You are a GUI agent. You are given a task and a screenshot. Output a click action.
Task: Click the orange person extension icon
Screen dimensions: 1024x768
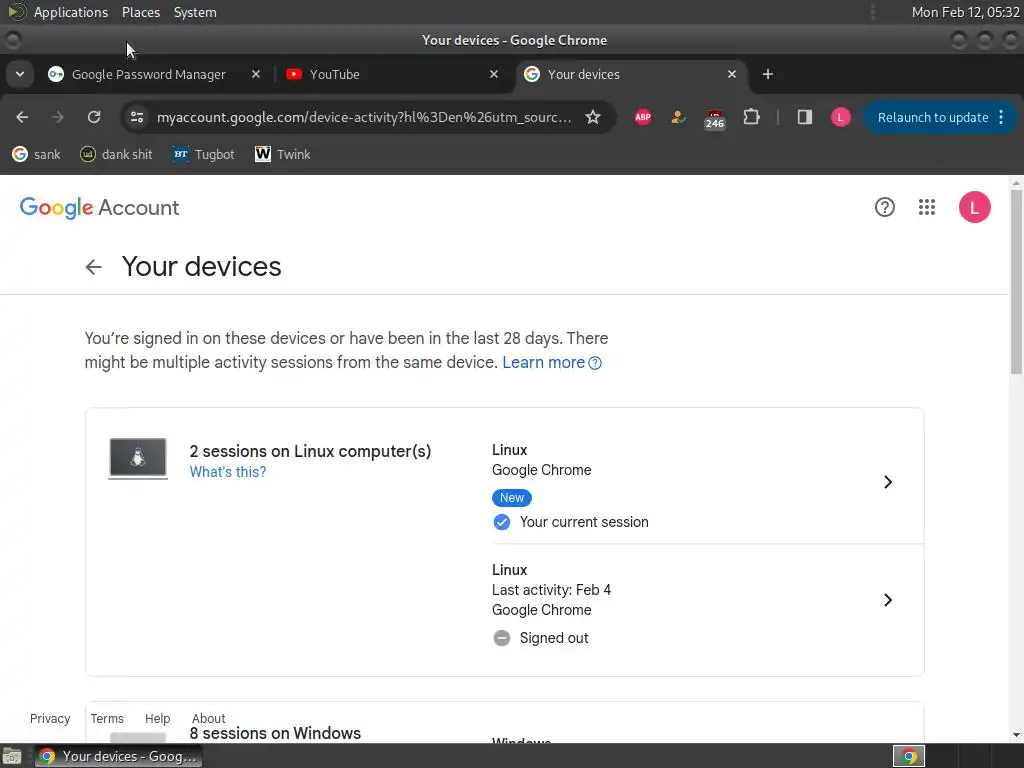point(678,117)
